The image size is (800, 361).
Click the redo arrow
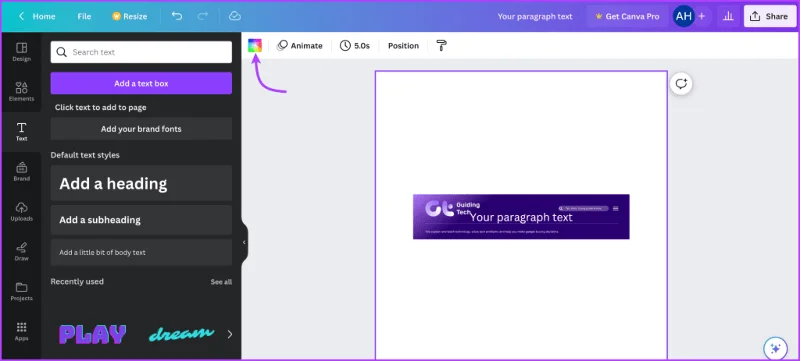pyautogui.click(x=203, y=16)
